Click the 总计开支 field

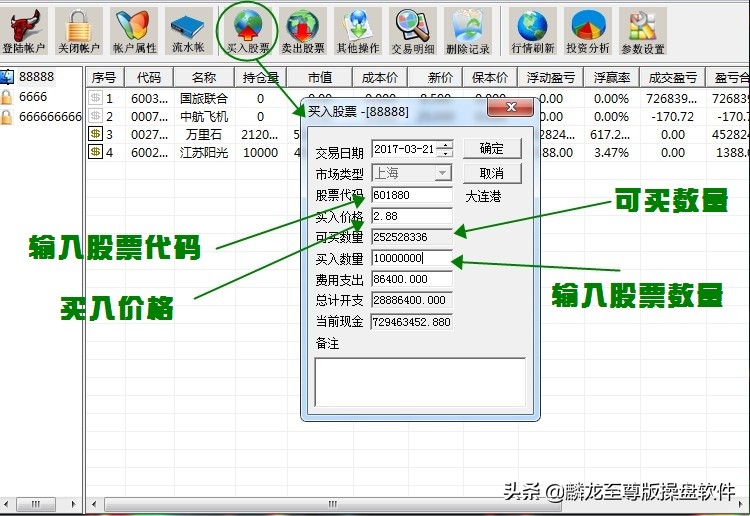point(411,300)
